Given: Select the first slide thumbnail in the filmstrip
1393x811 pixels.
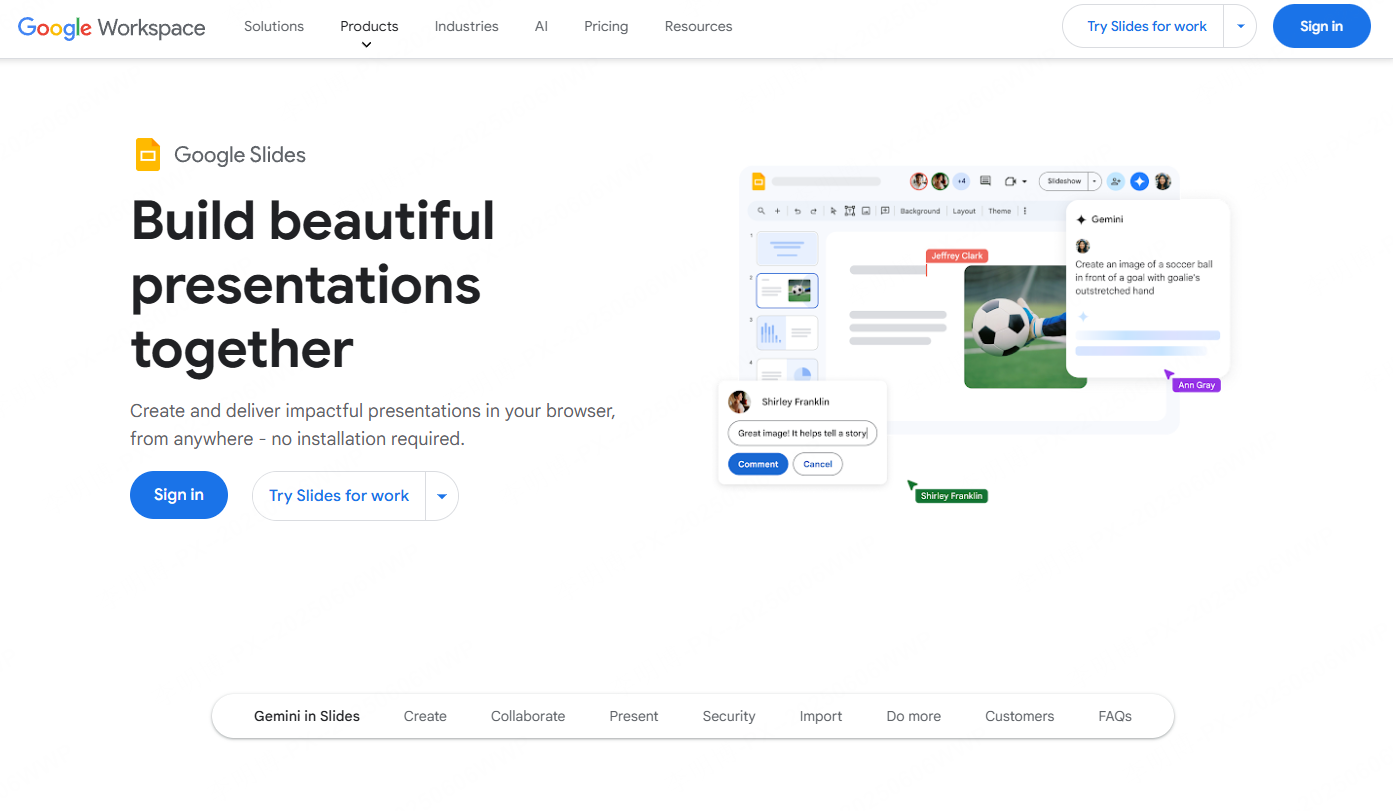Looking at the screenshot, I should [x=786, y=247].
